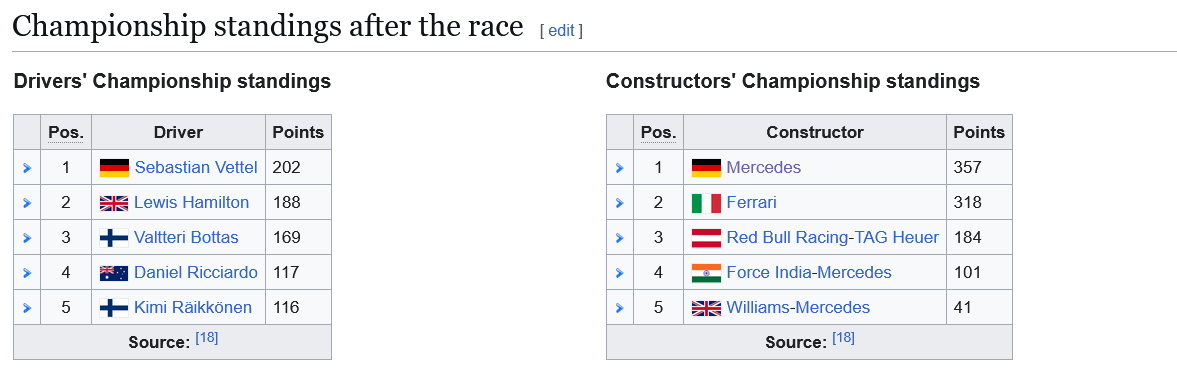This screenshot has width=1177, height=392.
Task: Click source citation 18 under drivers table
Action: pos(206,338)
